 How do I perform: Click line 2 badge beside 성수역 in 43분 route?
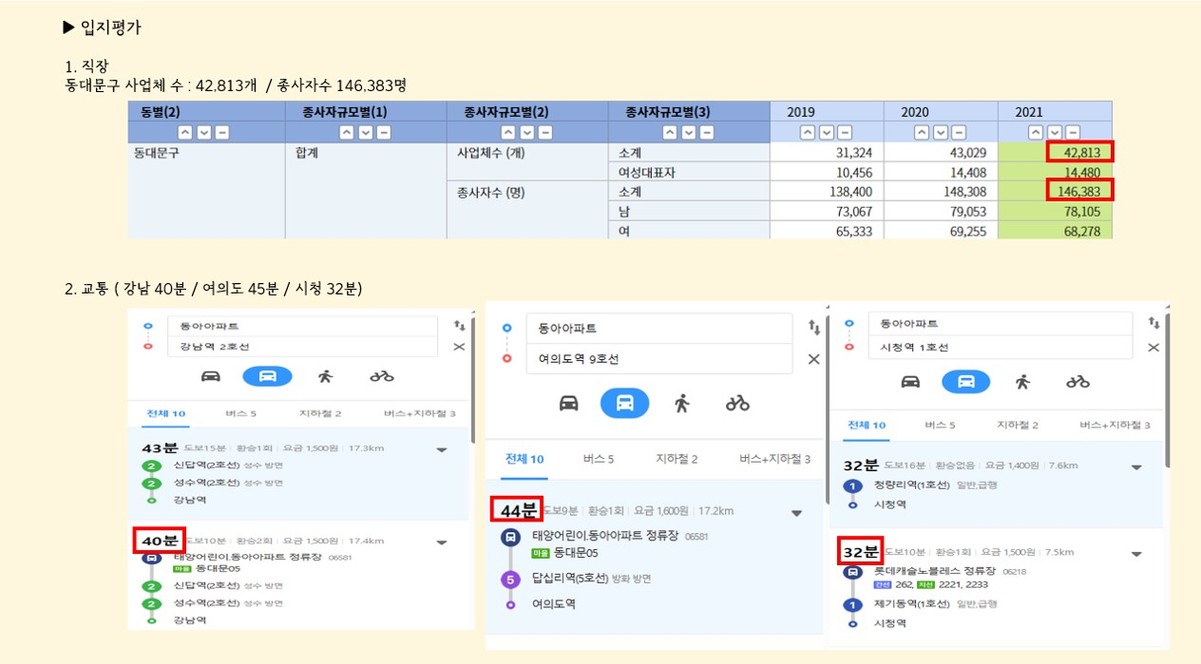151,483
